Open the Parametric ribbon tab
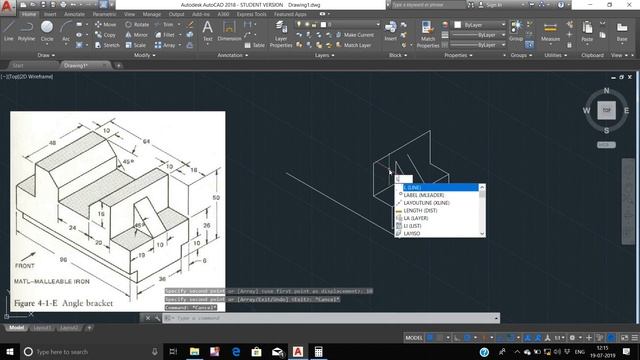The height and width of the screenshot is (360, 640). point(104,14)
